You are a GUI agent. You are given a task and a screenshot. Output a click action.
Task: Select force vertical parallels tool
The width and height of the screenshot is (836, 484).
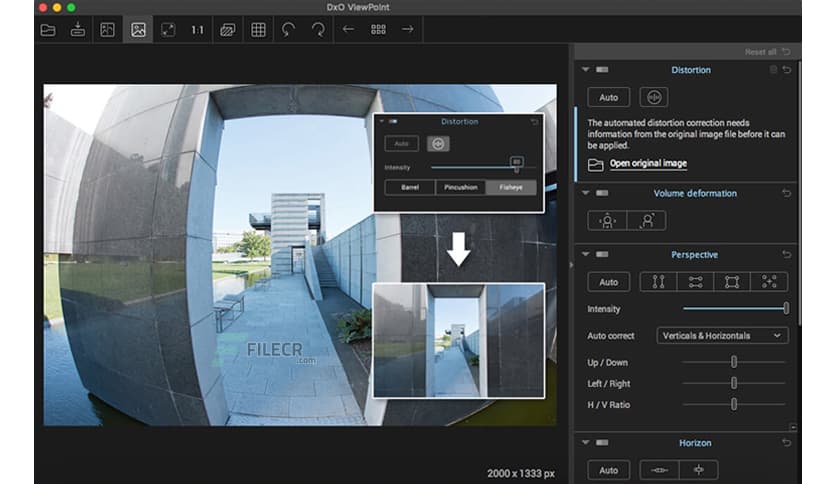[658, 282]
